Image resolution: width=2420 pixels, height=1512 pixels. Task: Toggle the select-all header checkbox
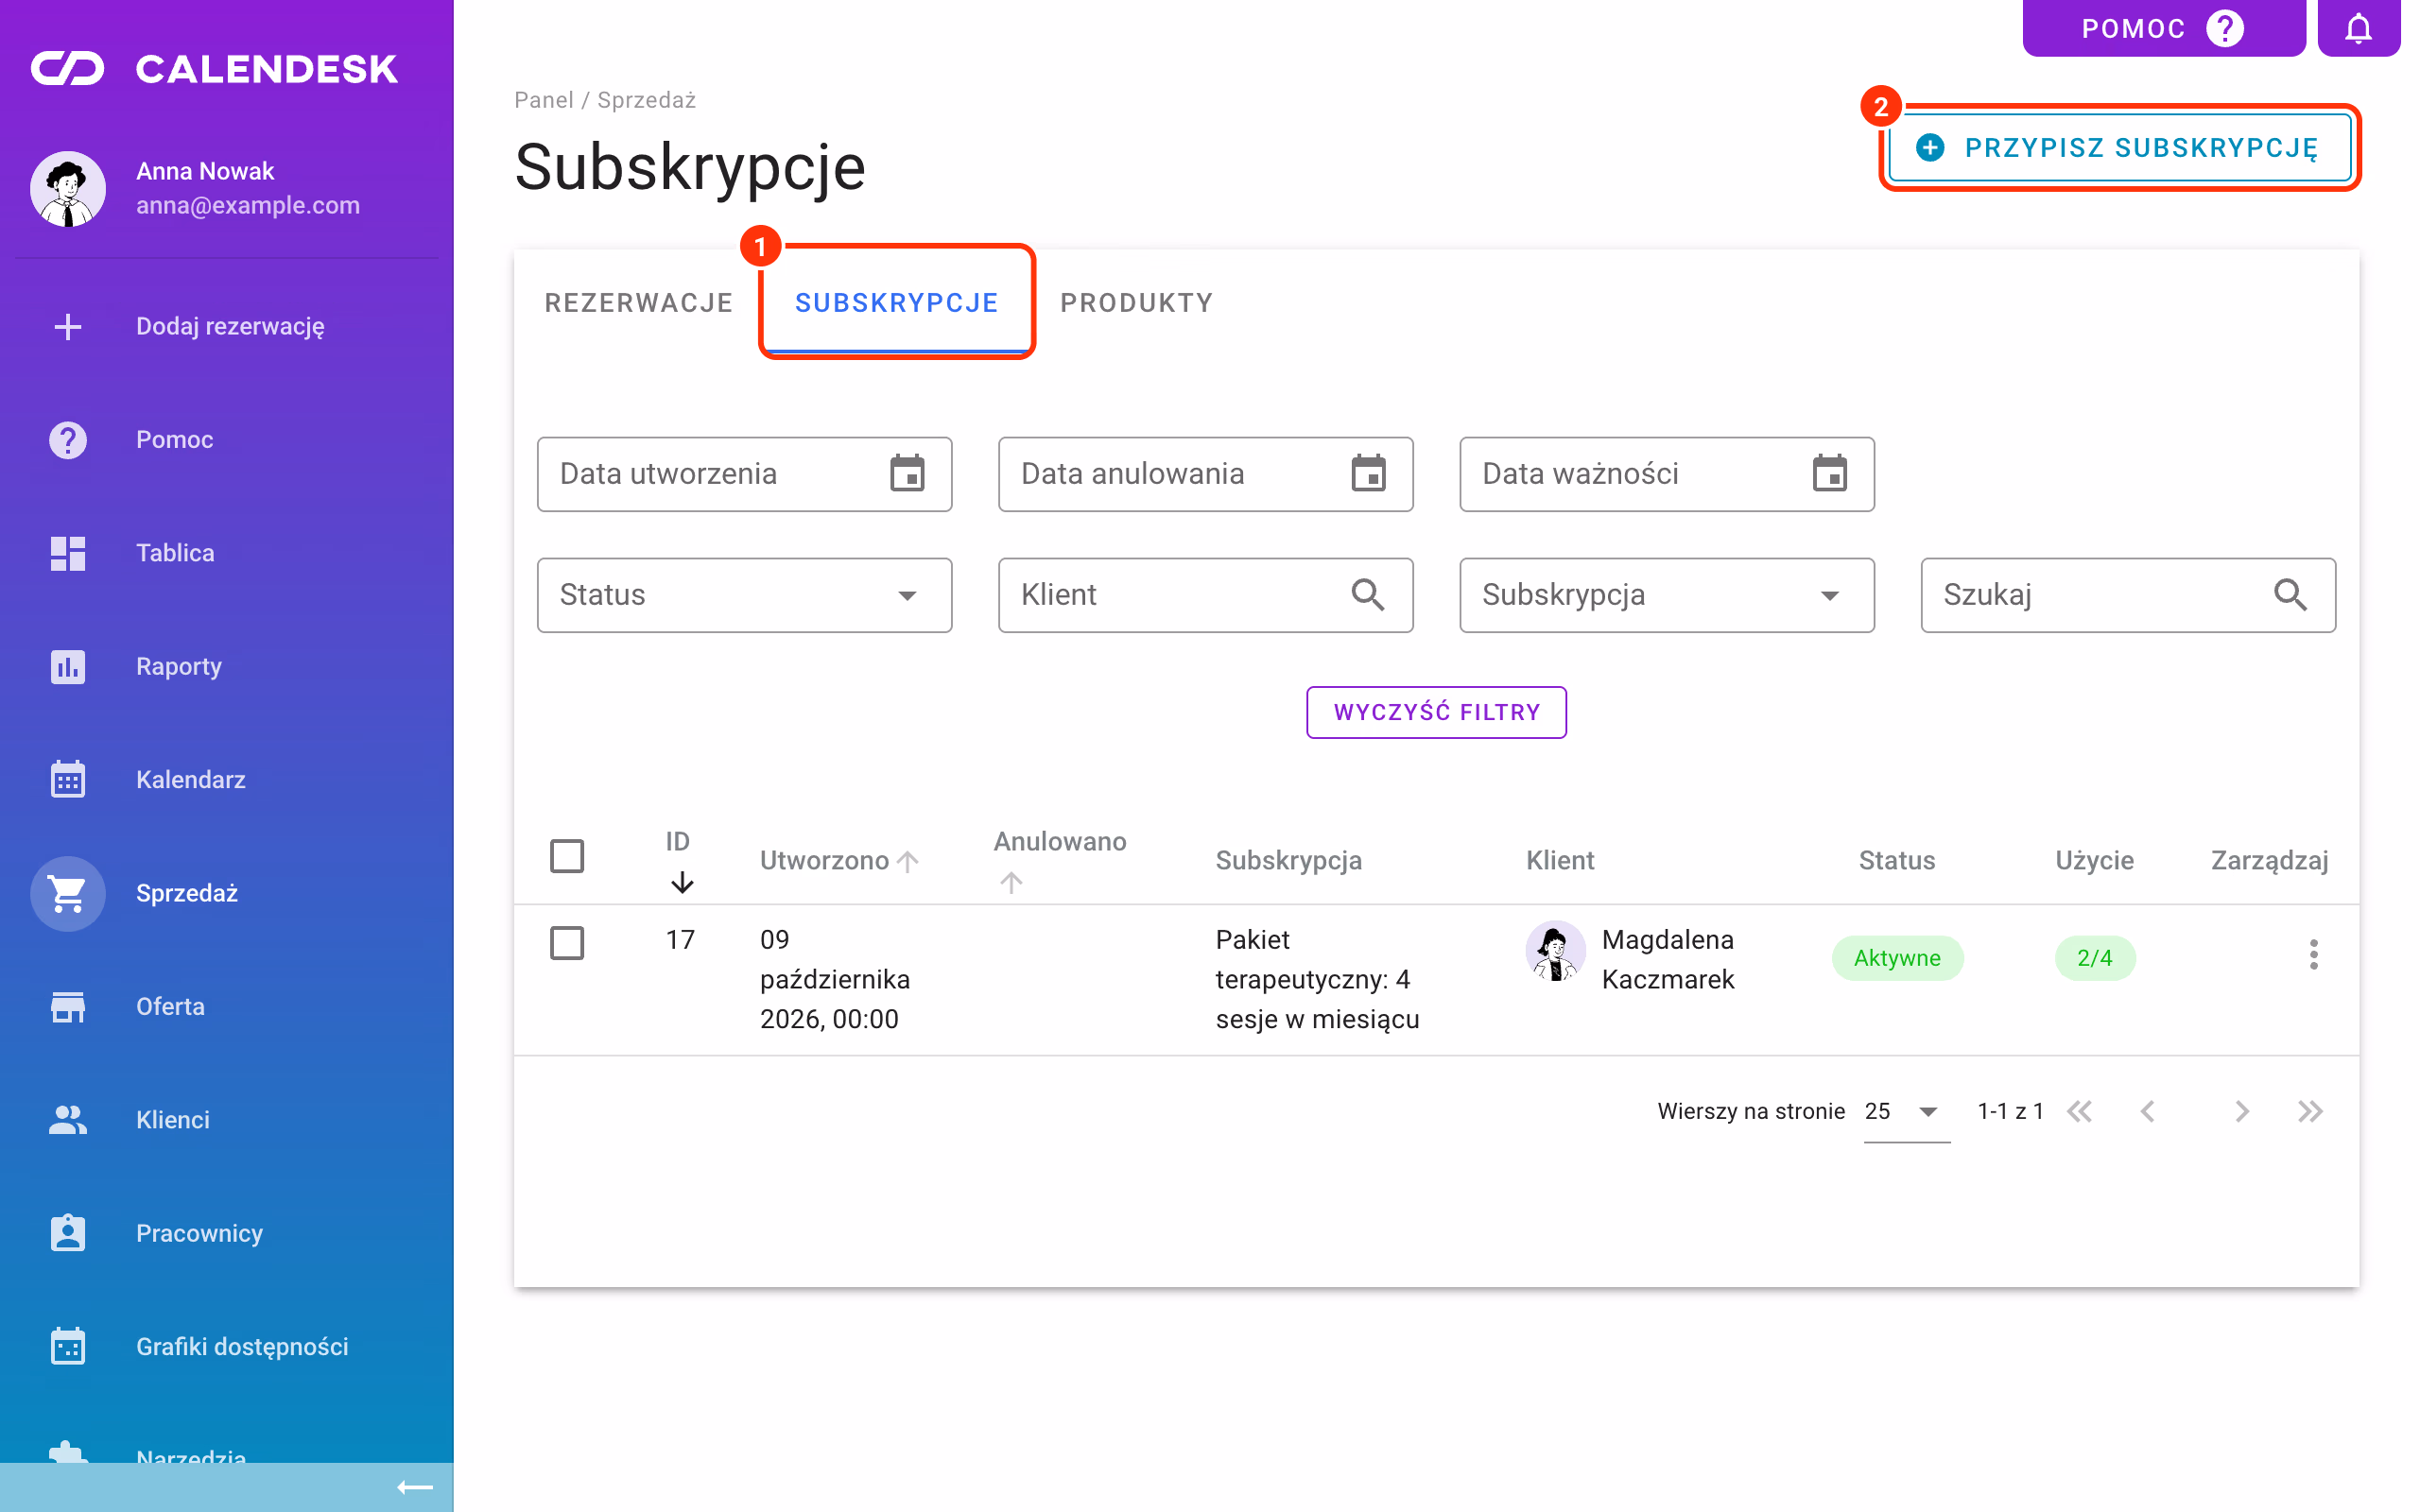567,856
